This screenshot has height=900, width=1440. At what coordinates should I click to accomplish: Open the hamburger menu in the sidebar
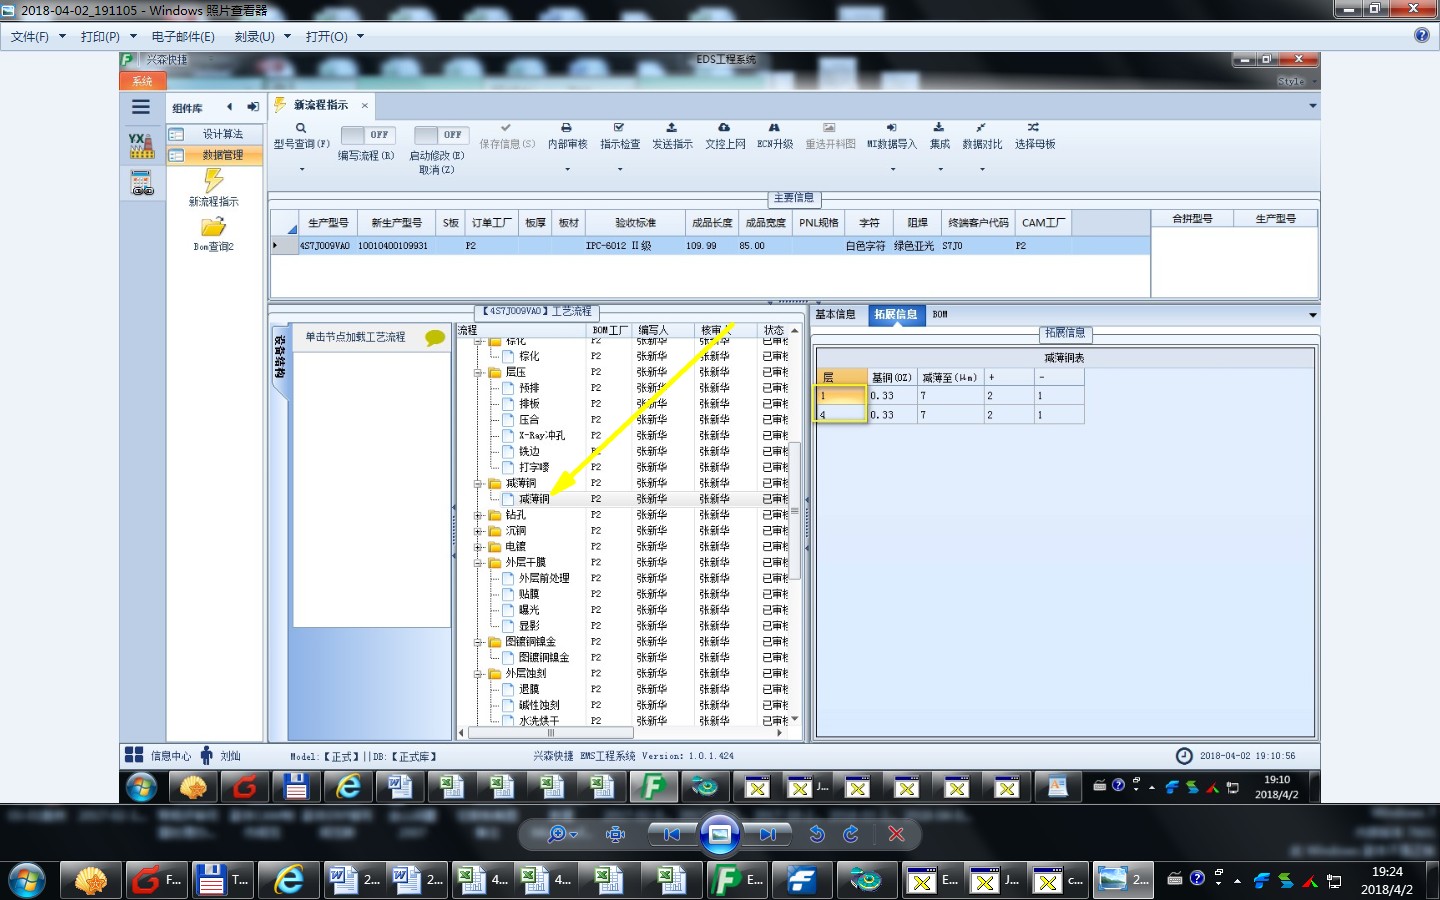coord(141,107)
